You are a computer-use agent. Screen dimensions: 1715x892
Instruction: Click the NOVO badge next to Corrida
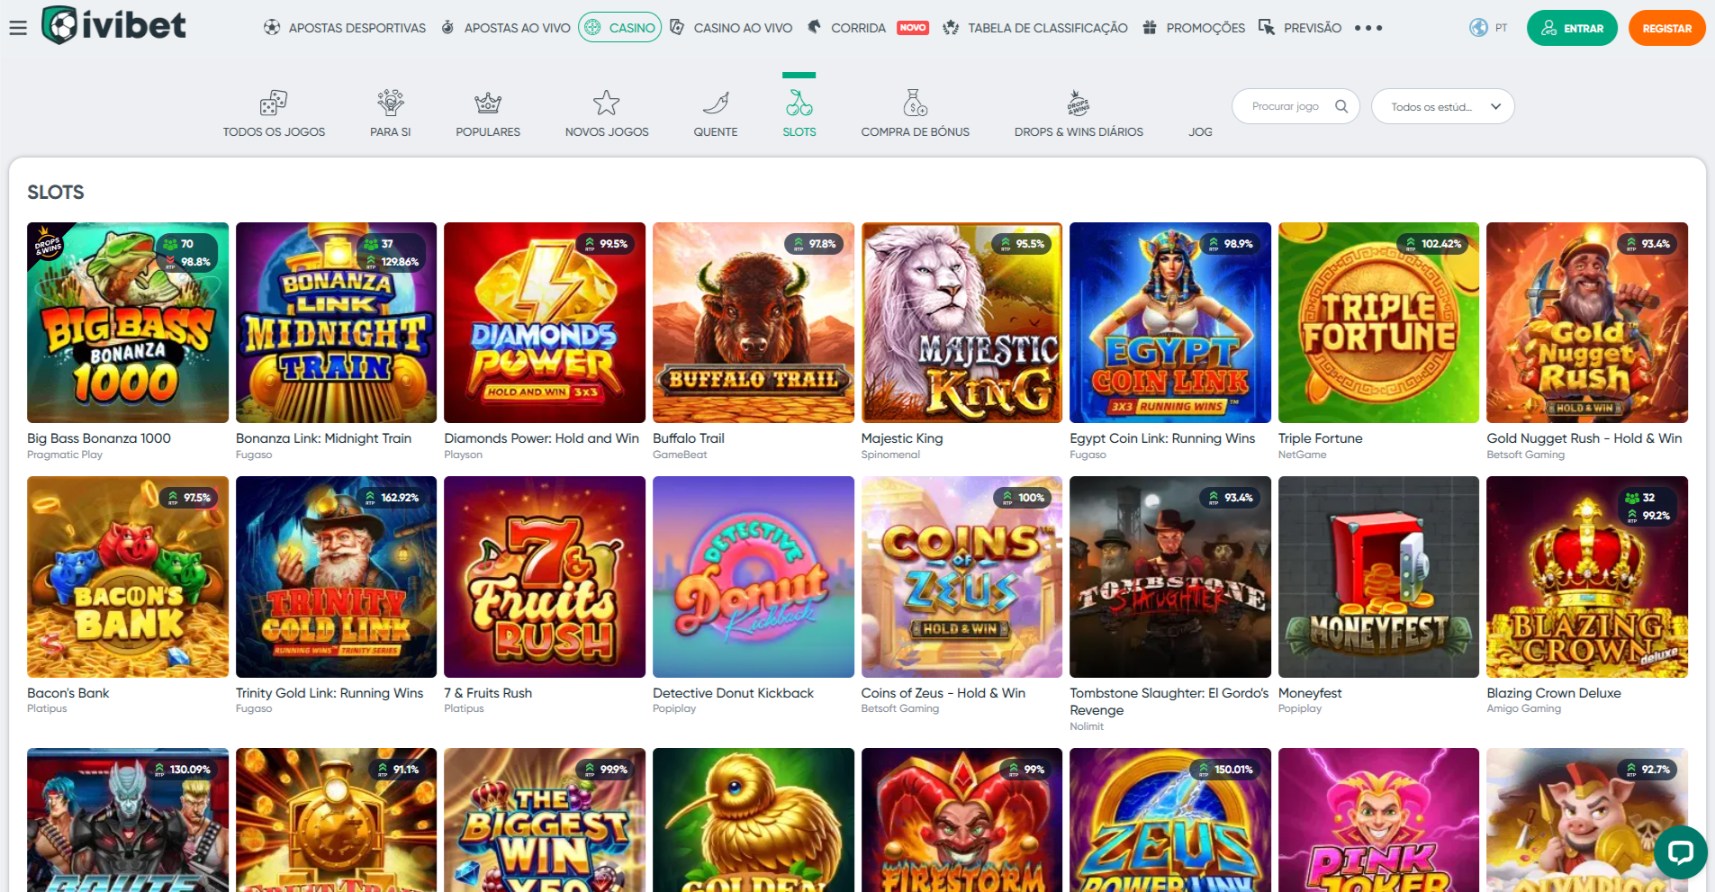point(912,28)
